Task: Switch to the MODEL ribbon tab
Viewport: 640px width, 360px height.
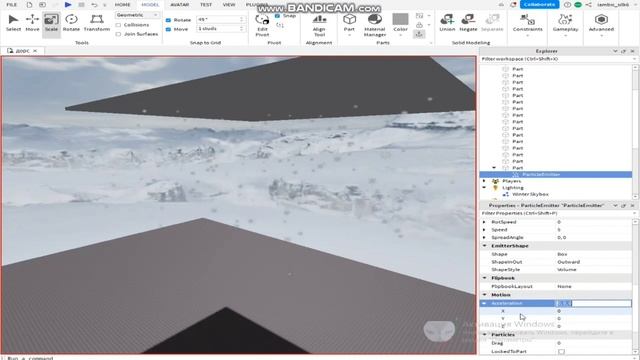Action: click(150, 4)
